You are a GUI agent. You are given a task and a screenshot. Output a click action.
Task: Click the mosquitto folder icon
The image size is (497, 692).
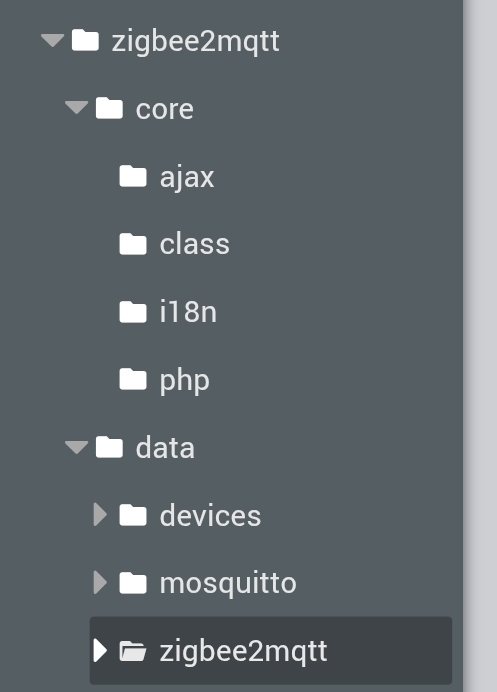tap(133, 583)
